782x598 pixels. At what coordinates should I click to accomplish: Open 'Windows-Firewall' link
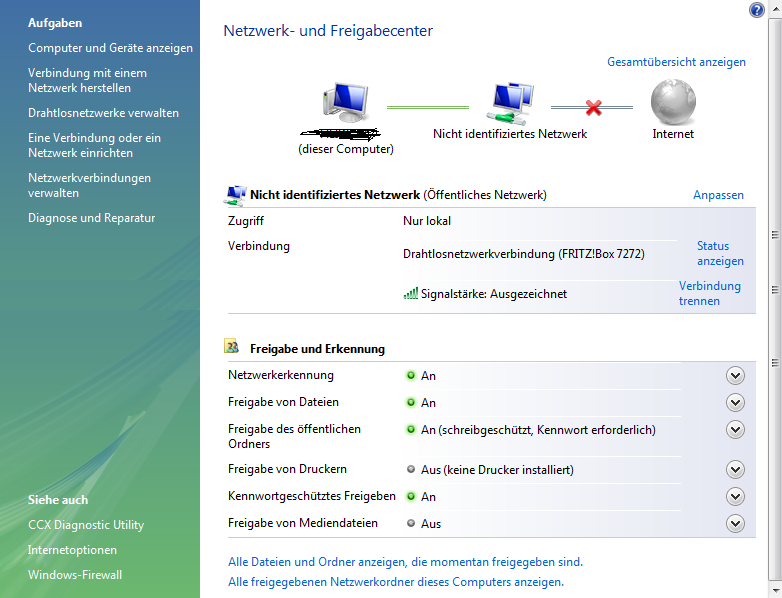click(75, 575)
